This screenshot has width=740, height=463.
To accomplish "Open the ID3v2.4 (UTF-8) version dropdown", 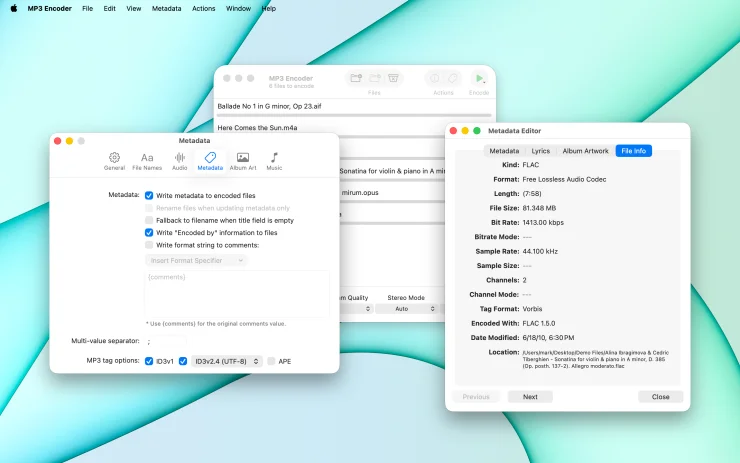I will tap(227, 362).
